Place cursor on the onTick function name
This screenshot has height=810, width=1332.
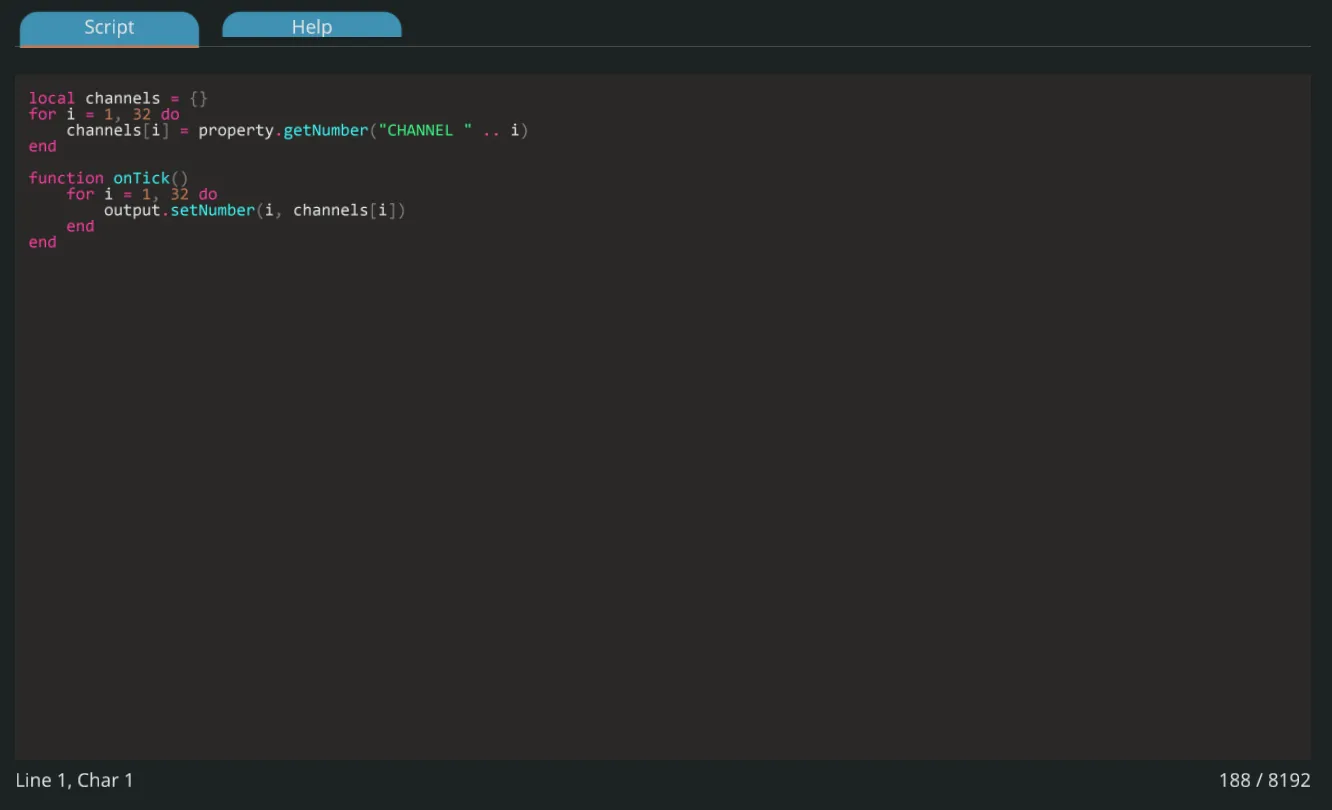click(141, 178)
